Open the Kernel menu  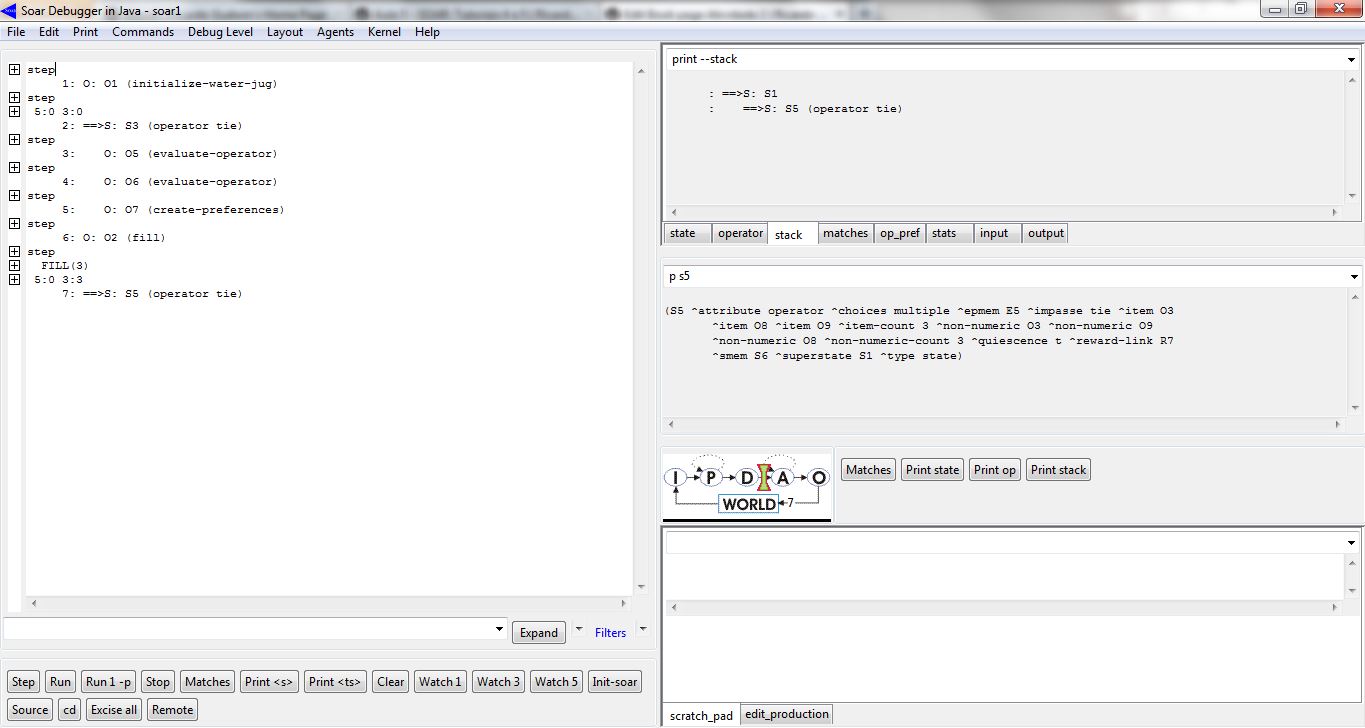pos(384,32)
